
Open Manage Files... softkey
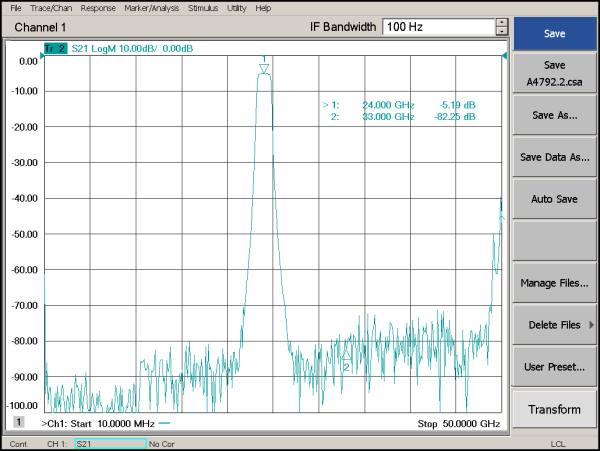coord(554,283)
